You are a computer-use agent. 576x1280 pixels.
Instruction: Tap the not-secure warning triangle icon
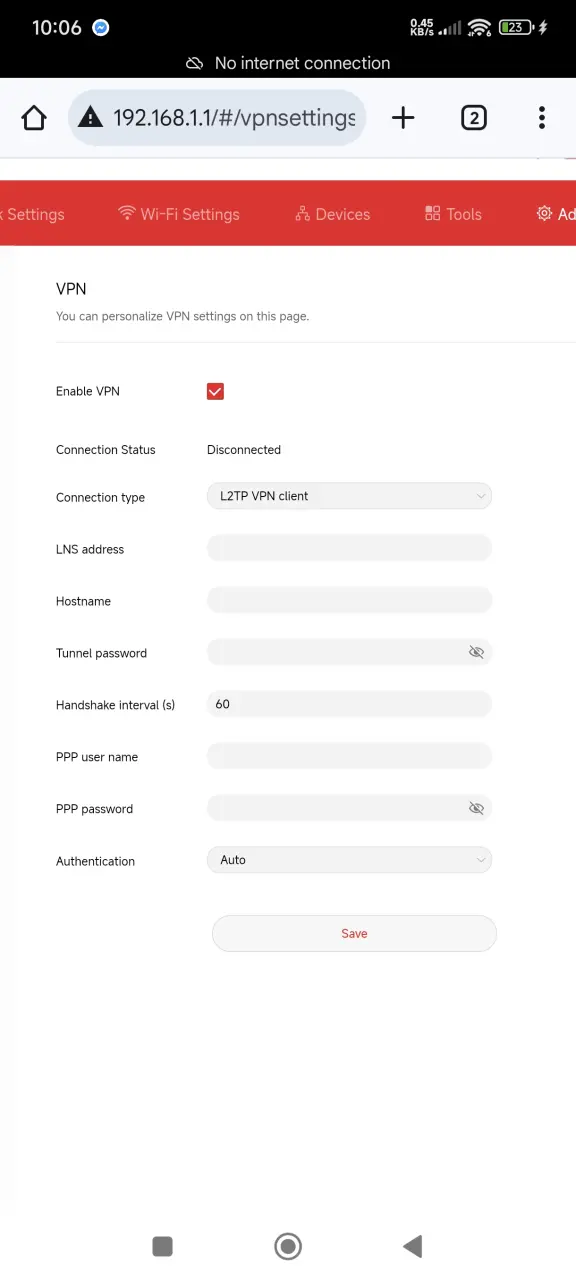(x=91, y=118)
